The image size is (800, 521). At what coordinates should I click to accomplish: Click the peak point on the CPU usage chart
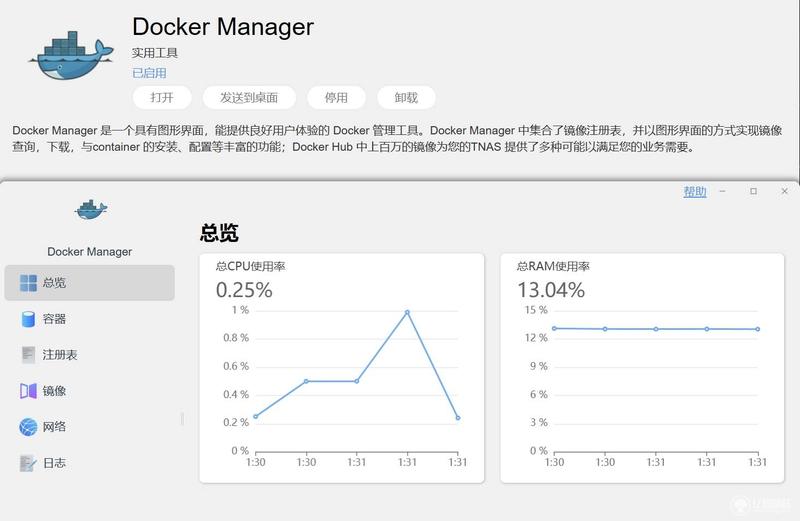click(x=407, y=312)
